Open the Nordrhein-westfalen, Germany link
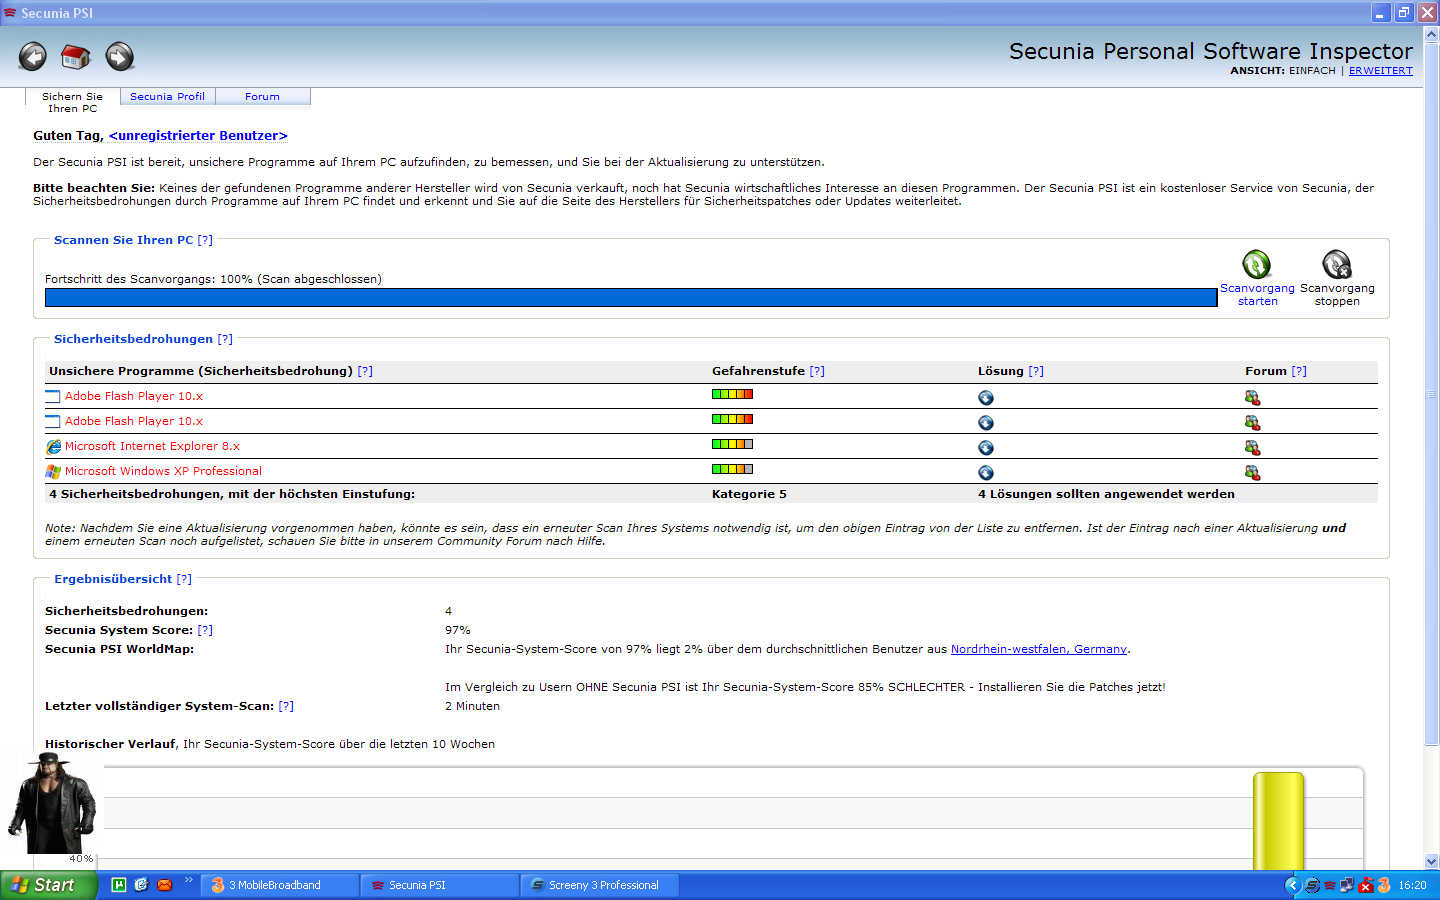 click(x=1039, y=649)
